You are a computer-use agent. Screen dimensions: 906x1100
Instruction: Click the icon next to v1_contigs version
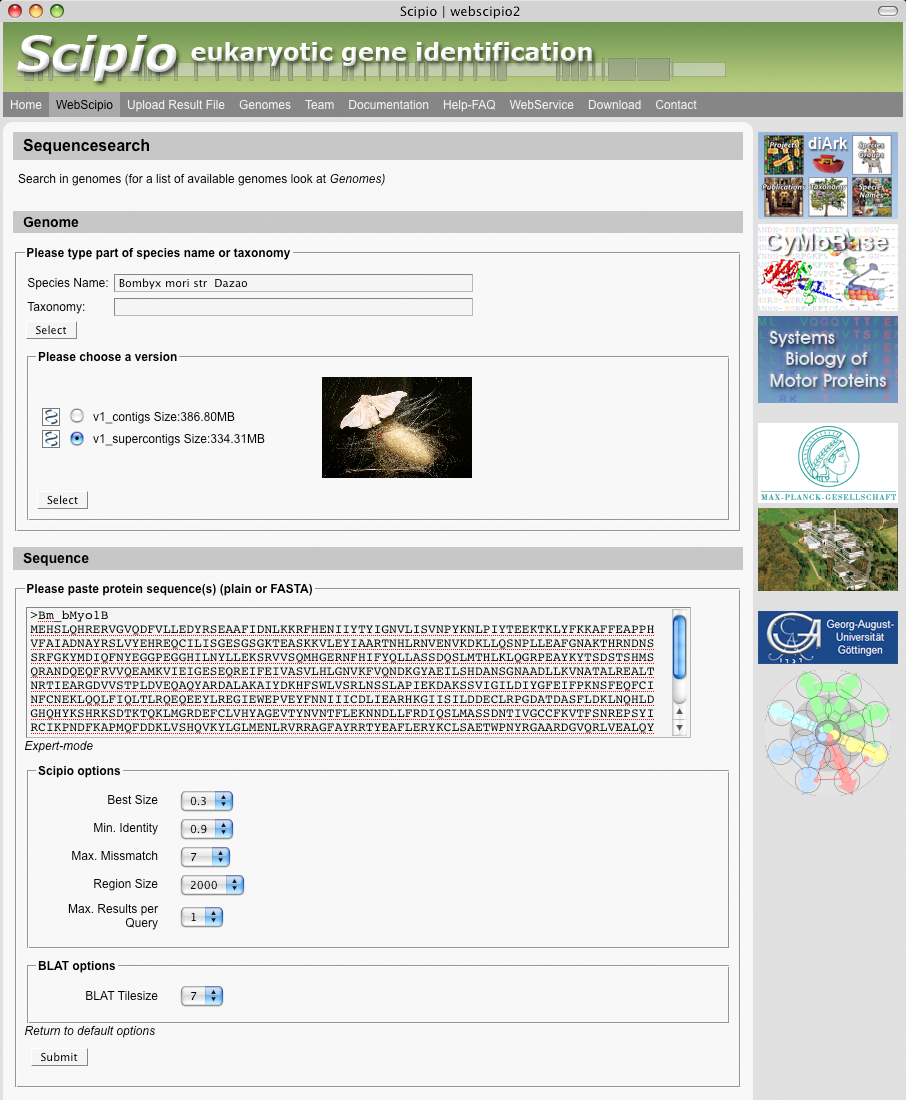51,417
